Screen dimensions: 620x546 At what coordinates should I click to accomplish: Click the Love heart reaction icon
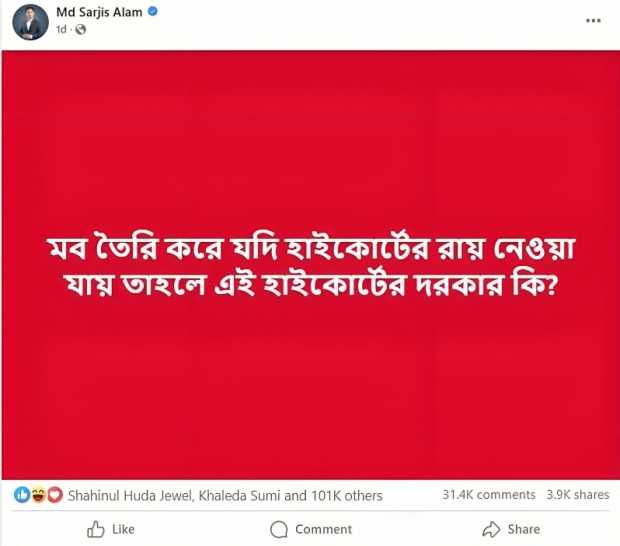click(55, 495)
